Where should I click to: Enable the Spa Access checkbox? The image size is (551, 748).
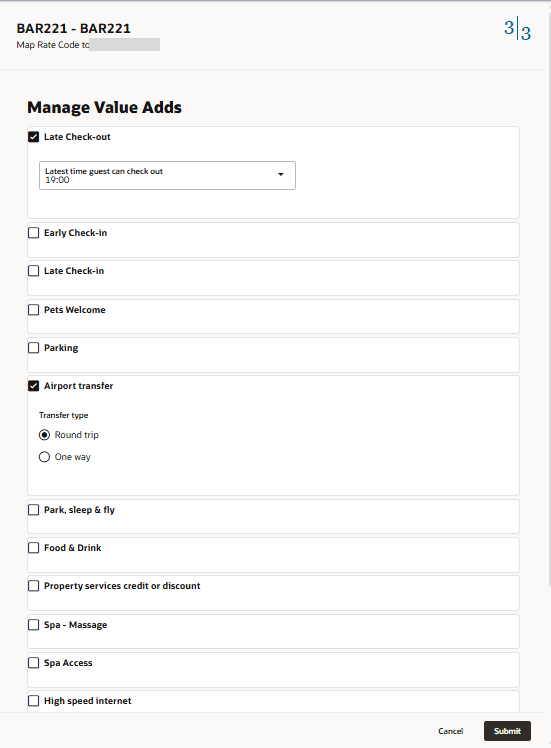tap(33, 663)
